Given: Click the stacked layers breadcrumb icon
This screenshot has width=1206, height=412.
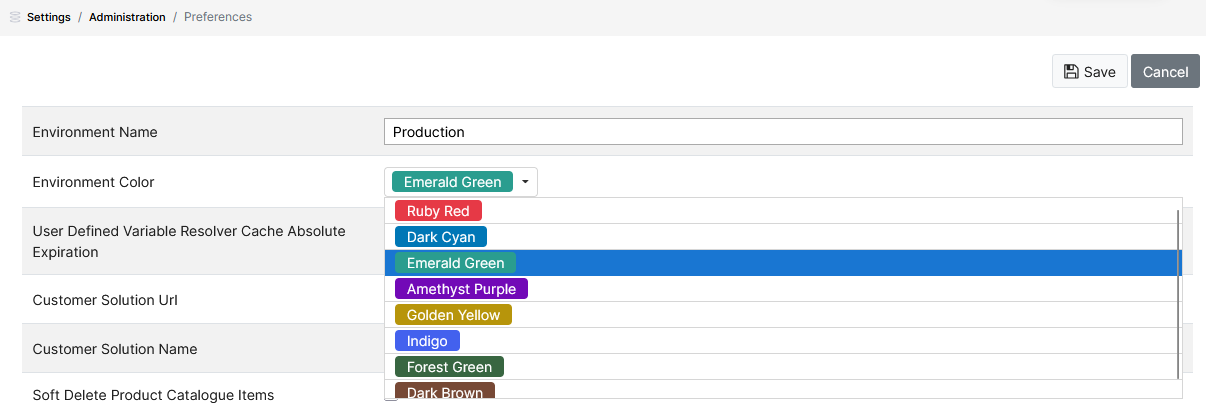Looking at the screenshot, I should 14,17.
